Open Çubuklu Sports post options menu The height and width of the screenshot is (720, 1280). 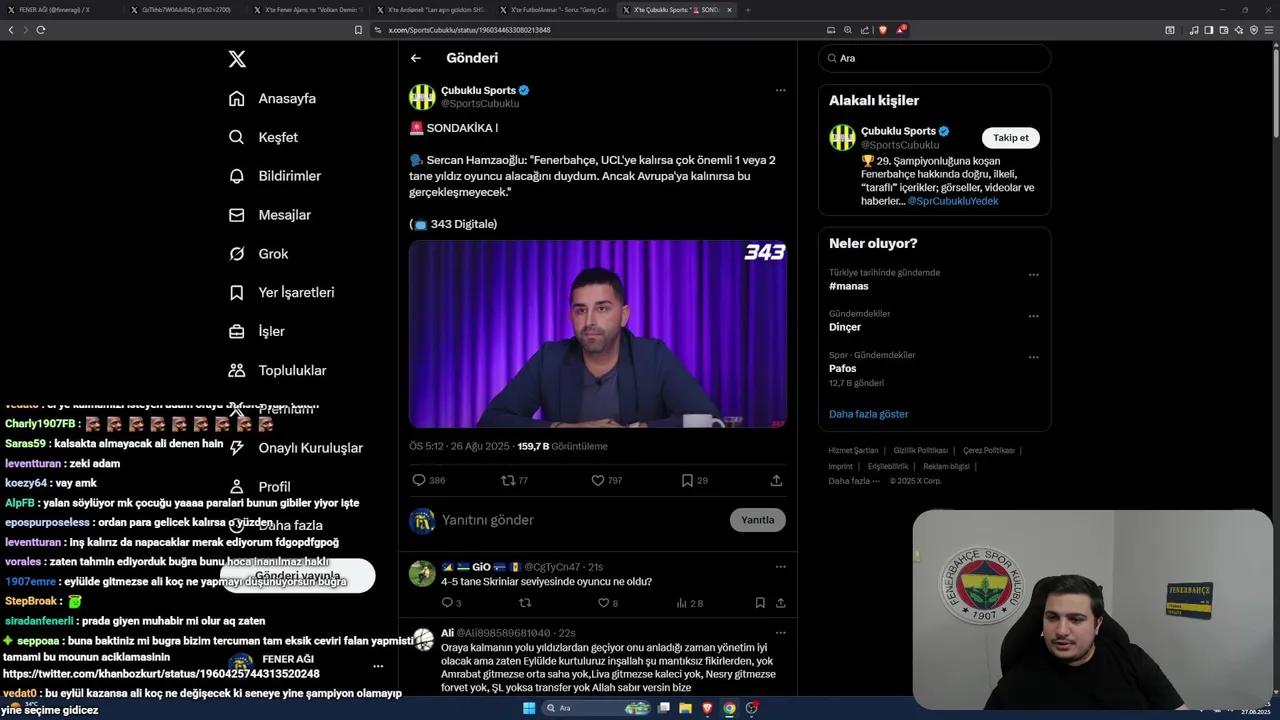780,90
